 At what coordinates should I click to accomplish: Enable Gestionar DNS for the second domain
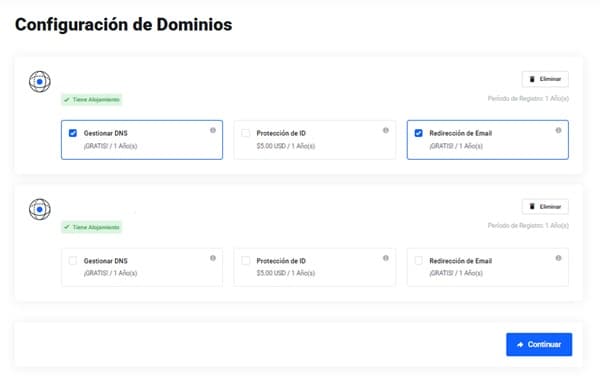coord(73,261)
